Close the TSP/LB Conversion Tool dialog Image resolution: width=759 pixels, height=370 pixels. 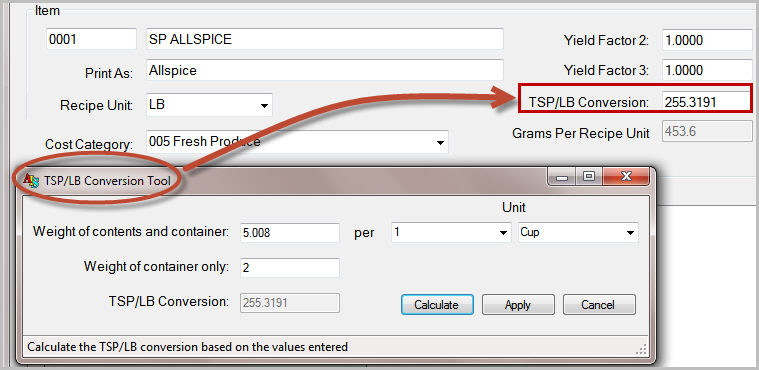coord(625,177)
